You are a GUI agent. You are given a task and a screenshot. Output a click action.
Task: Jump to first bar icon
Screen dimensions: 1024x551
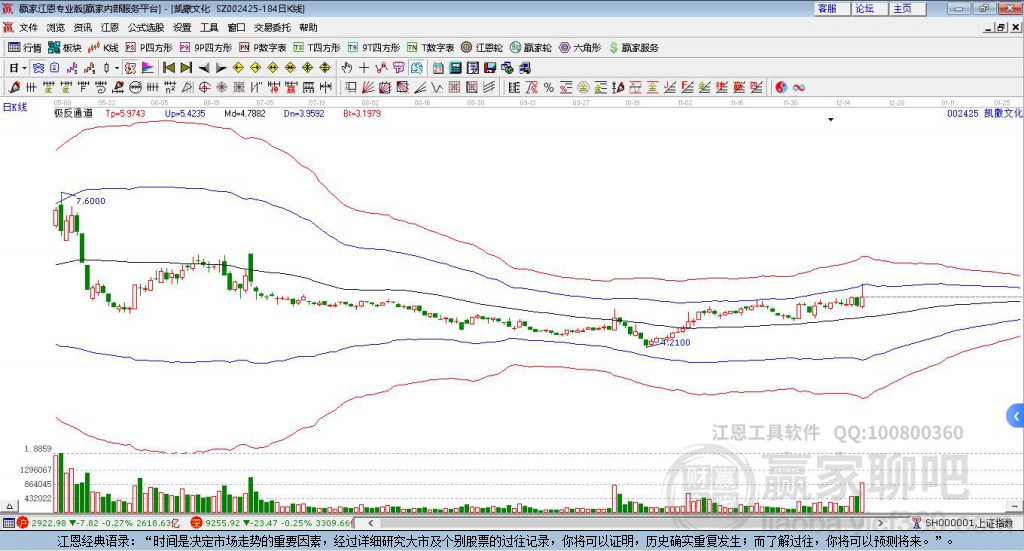168,68
